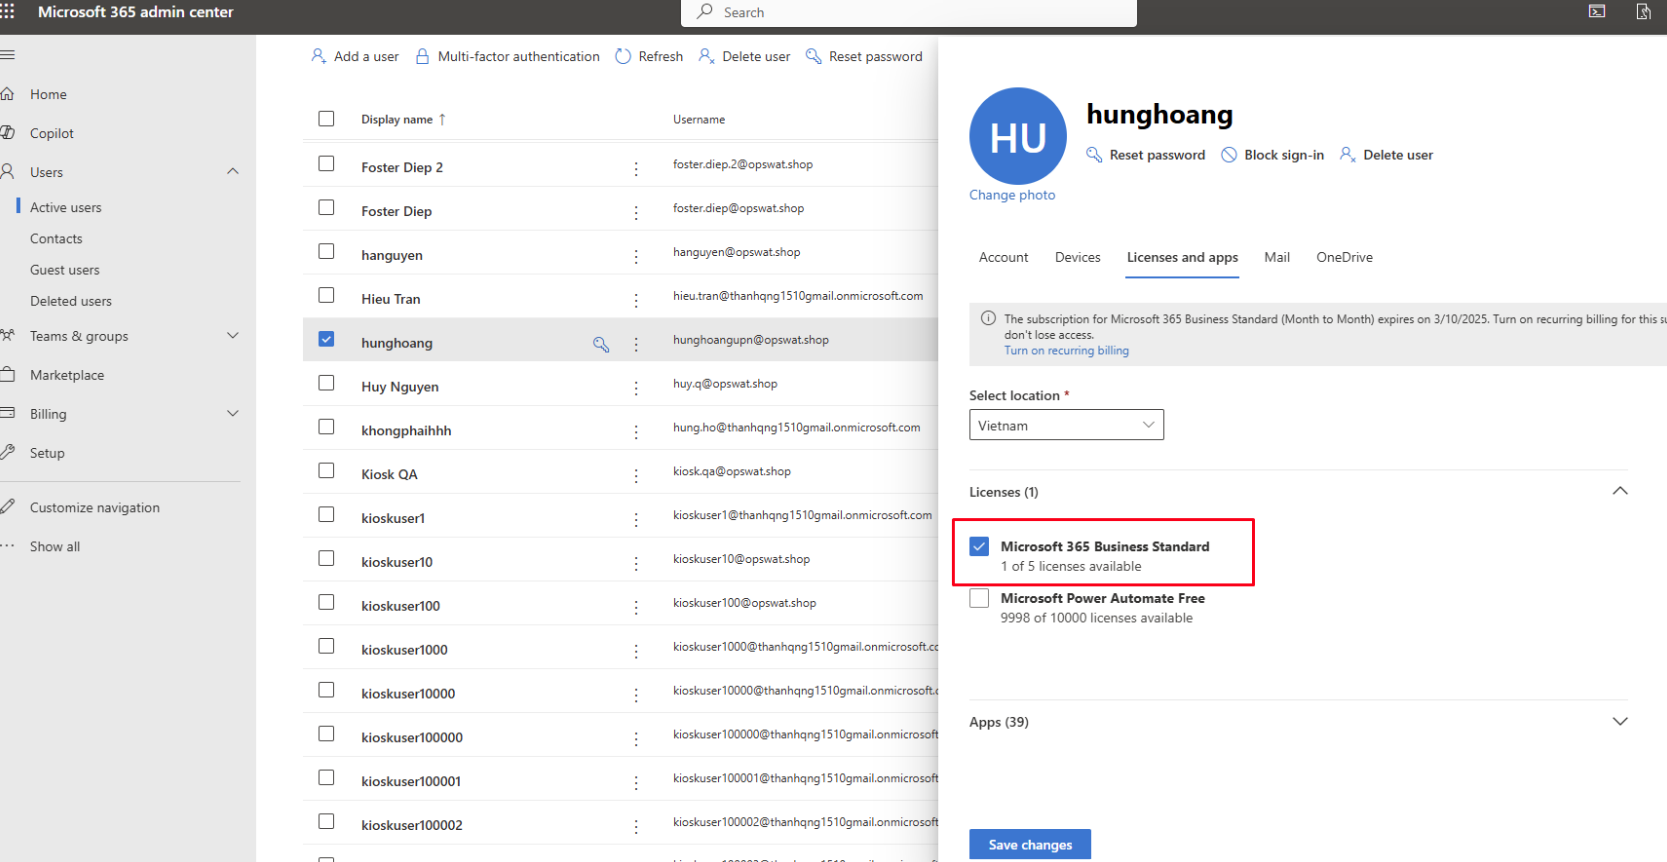The image size is (1667, 862).
Task: Click the Turn on recurring billing link
Action: click(1066, 351)
